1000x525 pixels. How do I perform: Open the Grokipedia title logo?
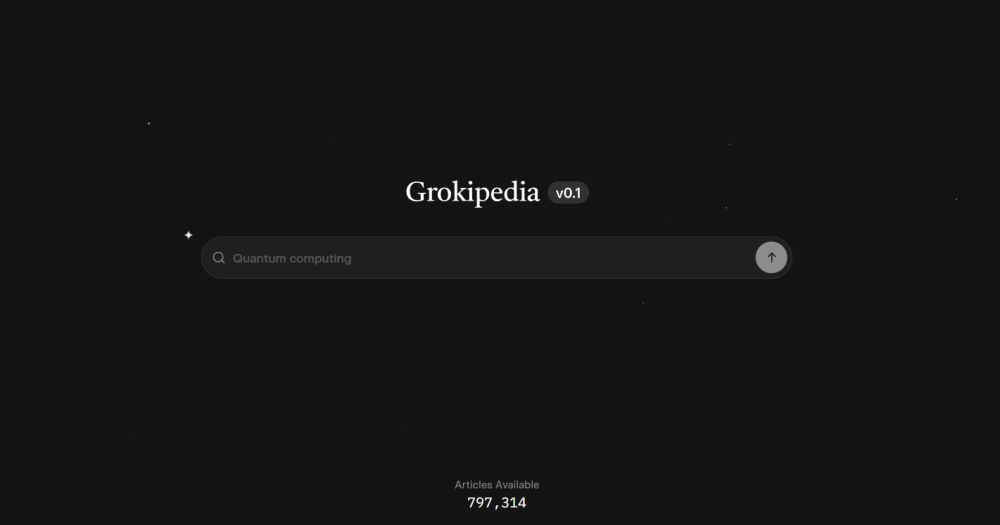[473, 193]
